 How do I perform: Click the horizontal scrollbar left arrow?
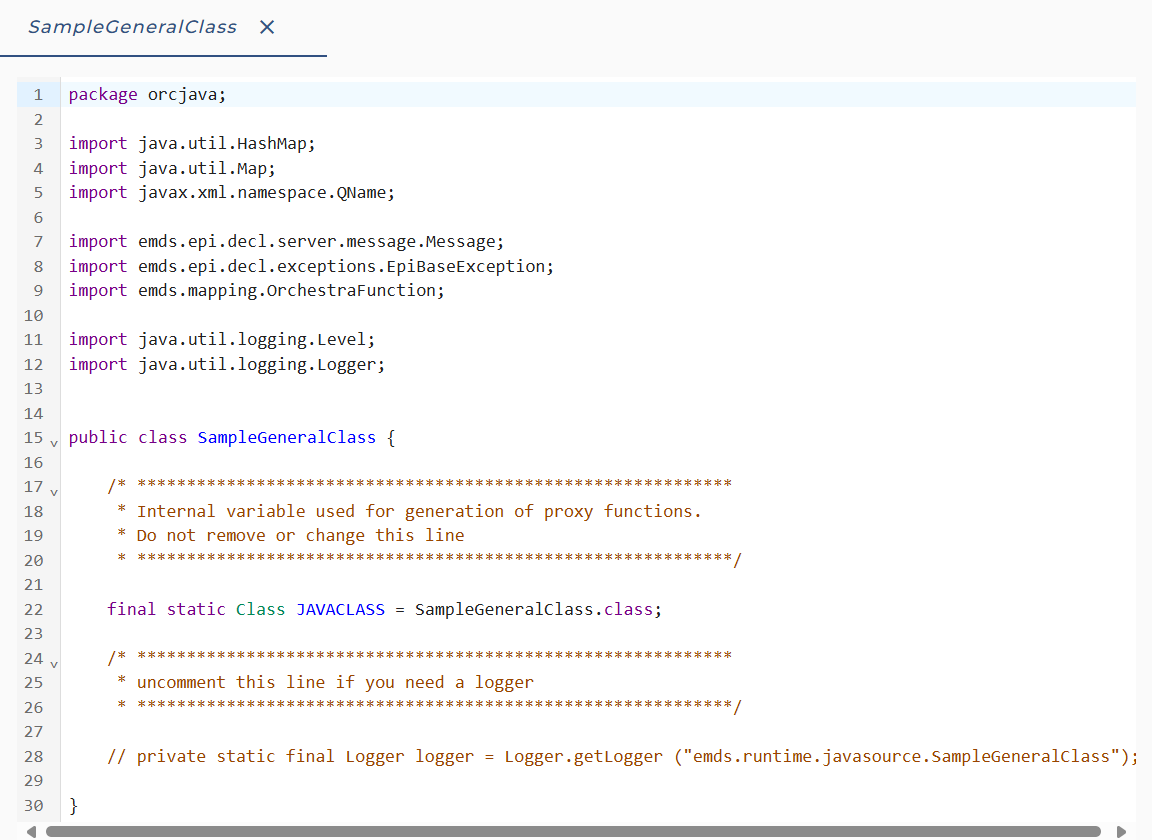coord(31,832)
